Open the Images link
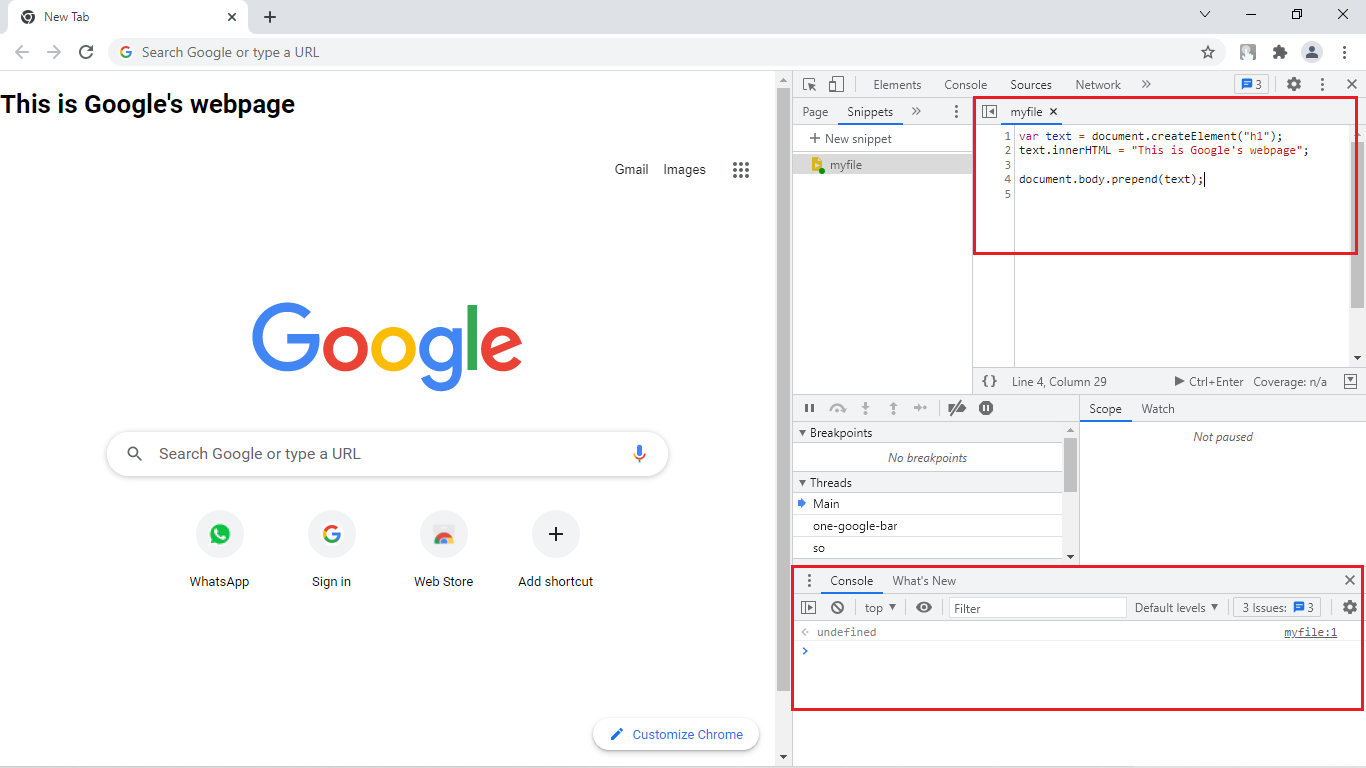The width and height of the screenshot is (1366, 768). pyautogui.click(x=684, y=170)
